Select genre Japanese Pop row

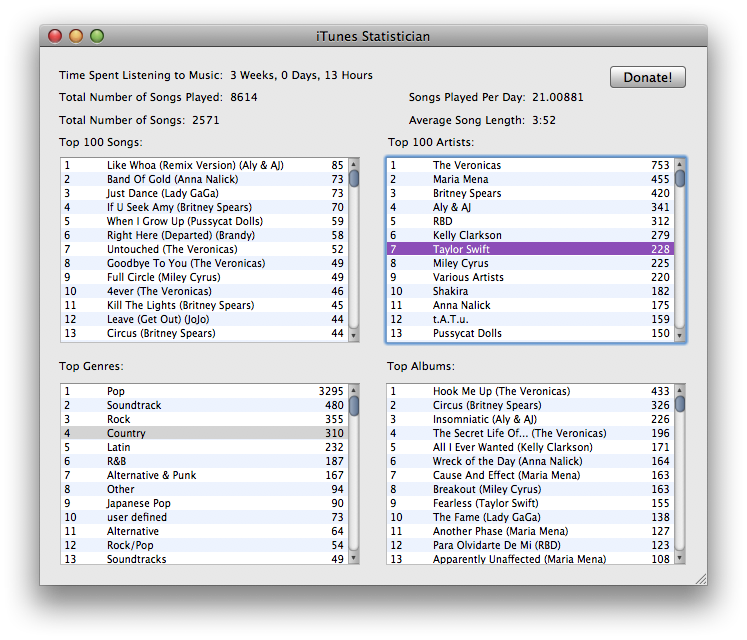tap(205, 503)
